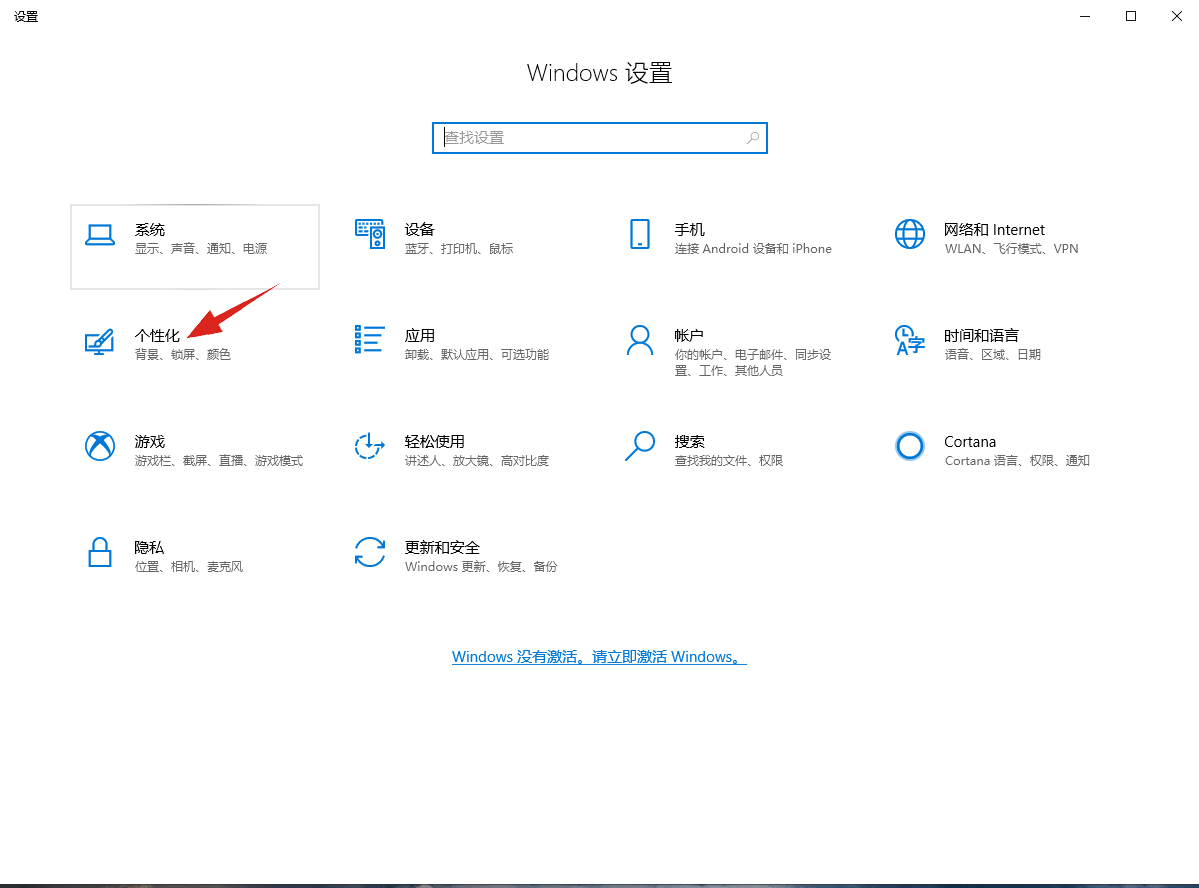Click the text 查找我的文件、权限
Viewport: 1199px width, 888px height.
[729, 460]
